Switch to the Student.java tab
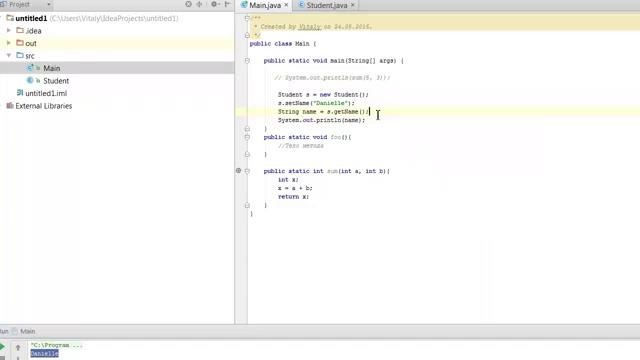This screenshot has width=640, height=360. 327,5
